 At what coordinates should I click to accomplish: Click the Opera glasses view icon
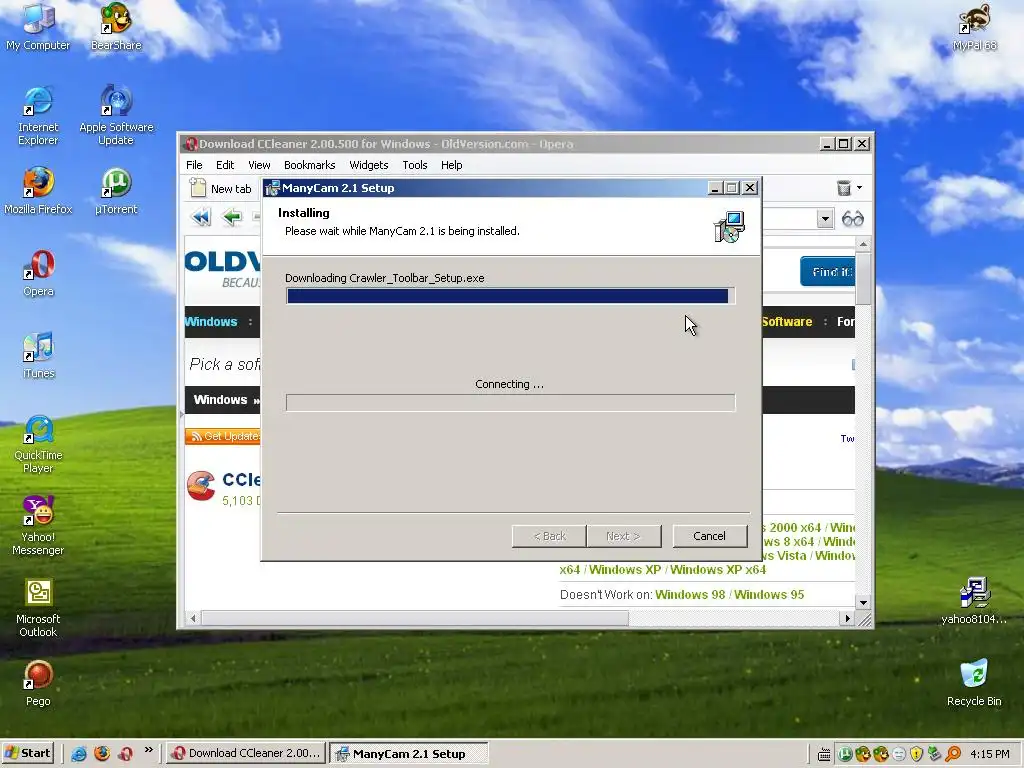[x=853, y=219]
